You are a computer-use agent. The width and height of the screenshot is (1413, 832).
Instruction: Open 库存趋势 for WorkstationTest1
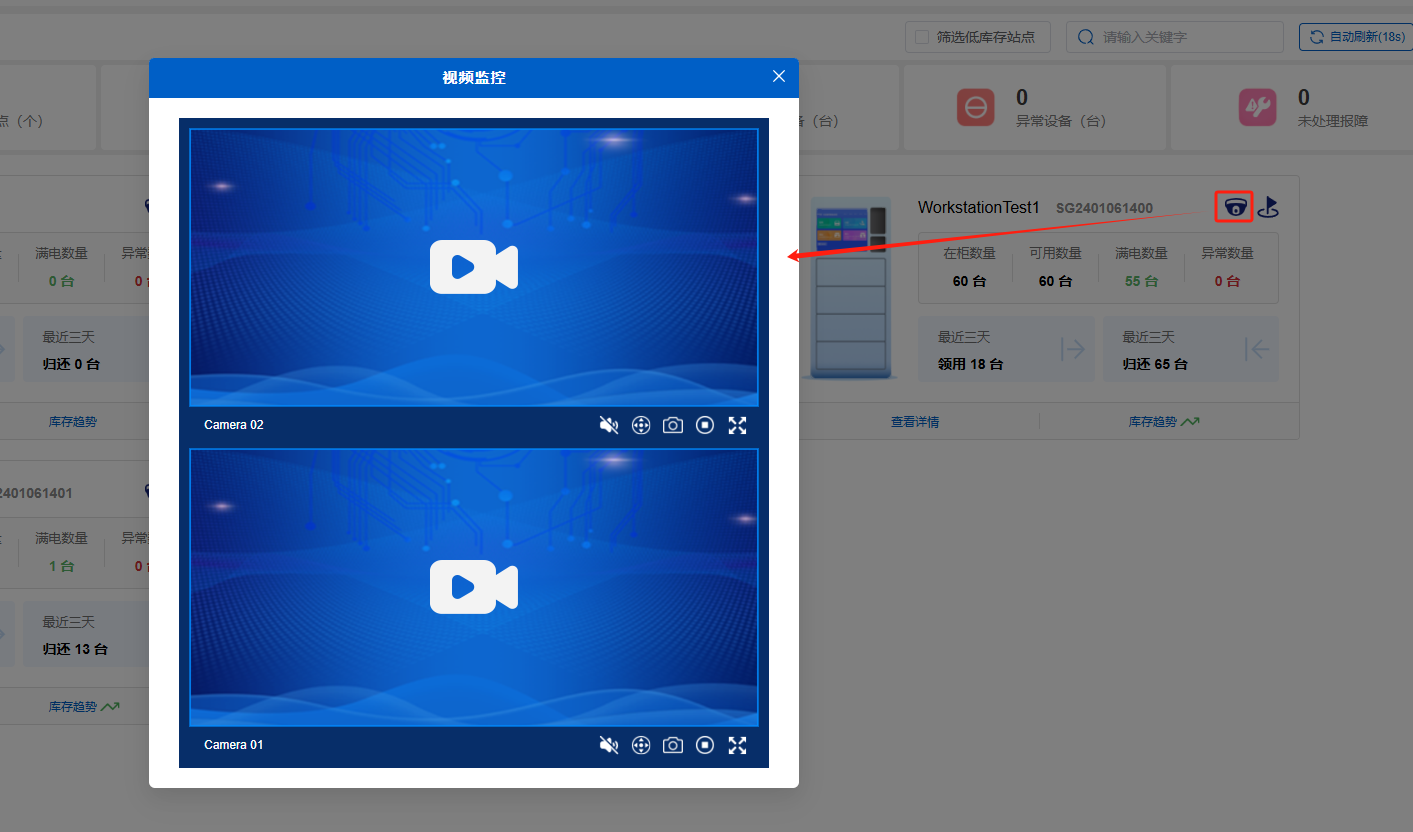[1163, 422]
